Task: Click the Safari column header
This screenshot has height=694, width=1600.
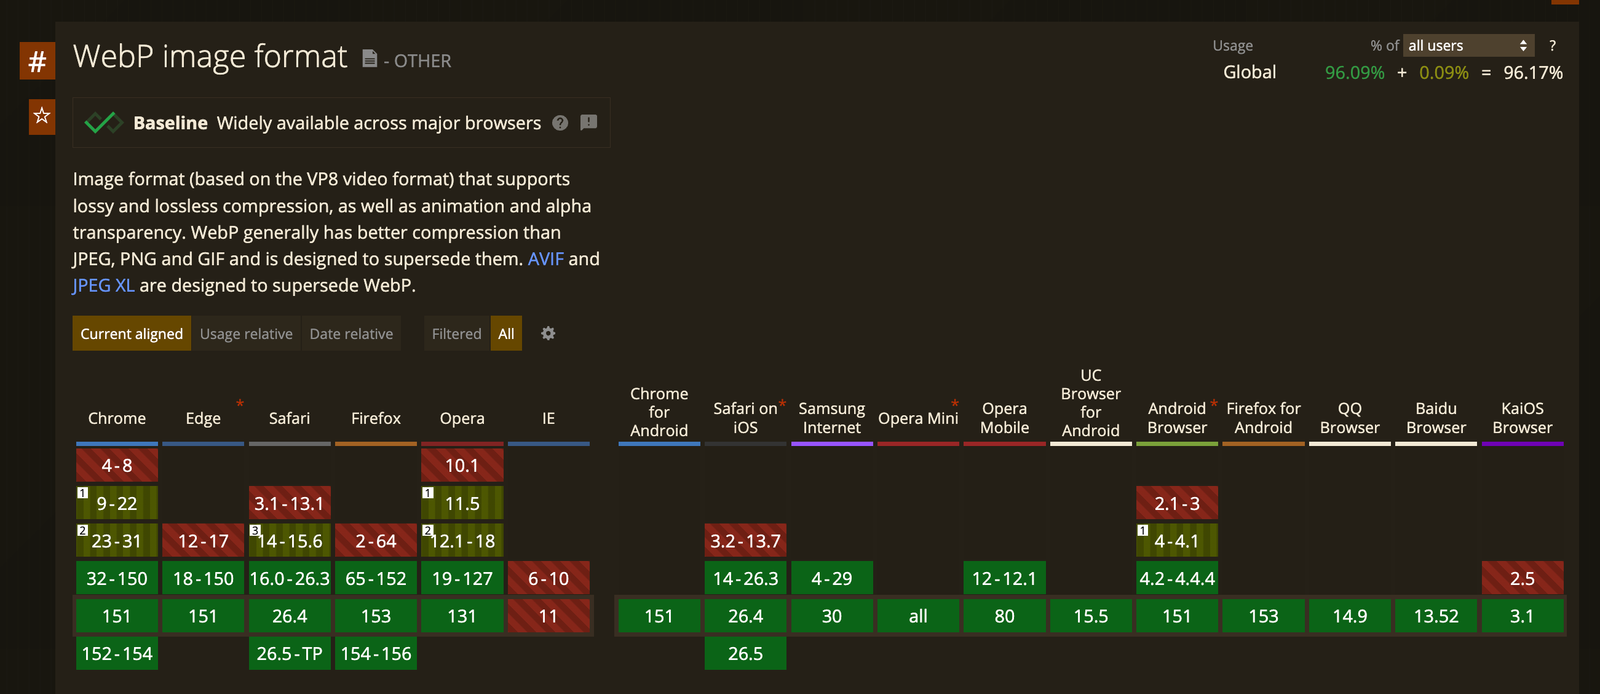Action: pos(289,419)
